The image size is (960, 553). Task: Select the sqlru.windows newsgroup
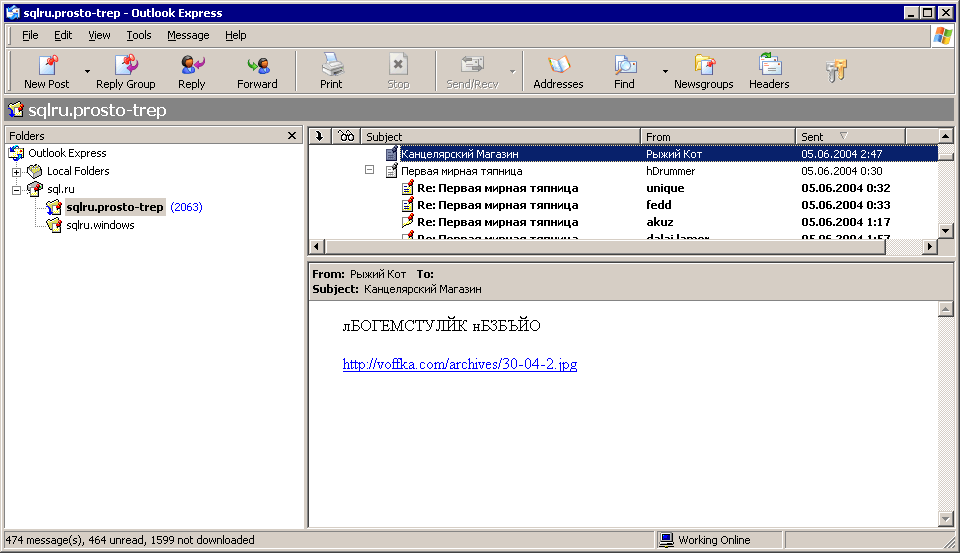(x=100, y=225)
